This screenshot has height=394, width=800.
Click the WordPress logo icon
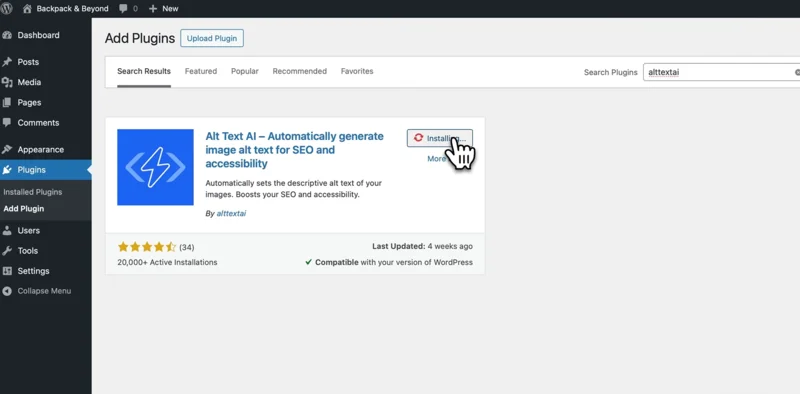click(7, 8)
